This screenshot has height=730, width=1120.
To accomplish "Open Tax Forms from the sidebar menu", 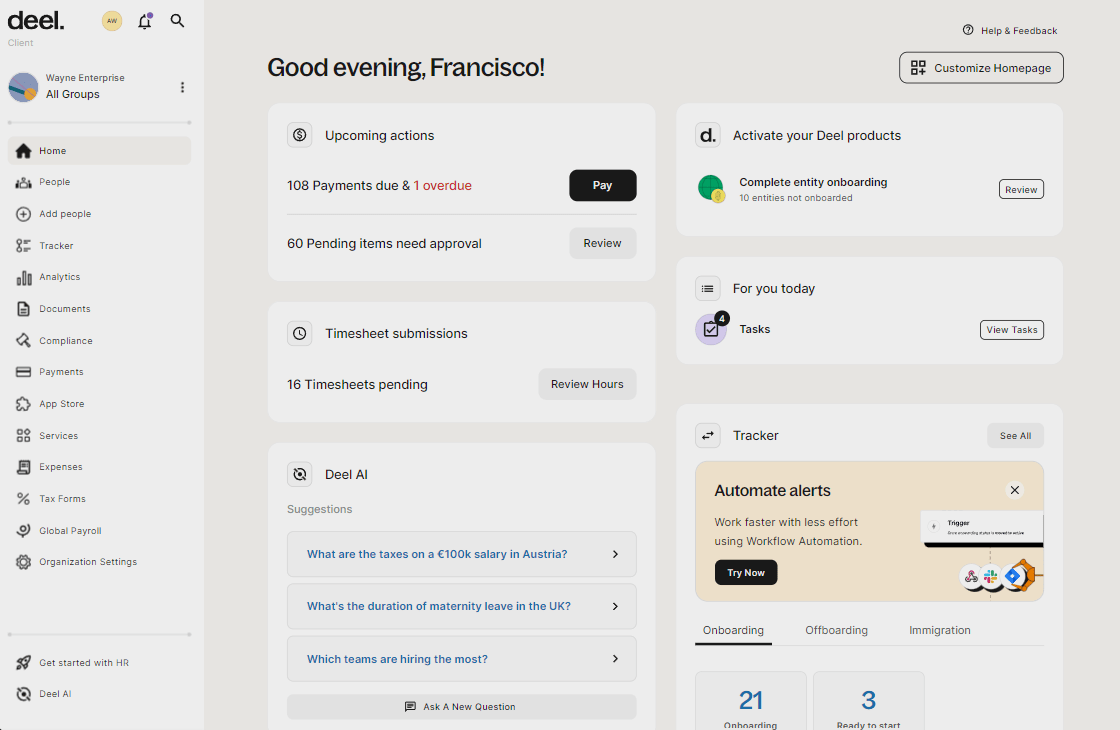I will click(99, 499).
